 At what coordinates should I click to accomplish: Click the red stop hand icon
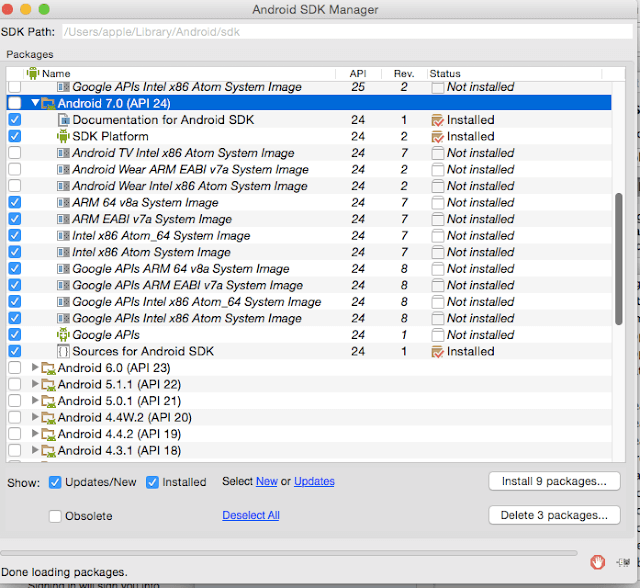(597, 562)
